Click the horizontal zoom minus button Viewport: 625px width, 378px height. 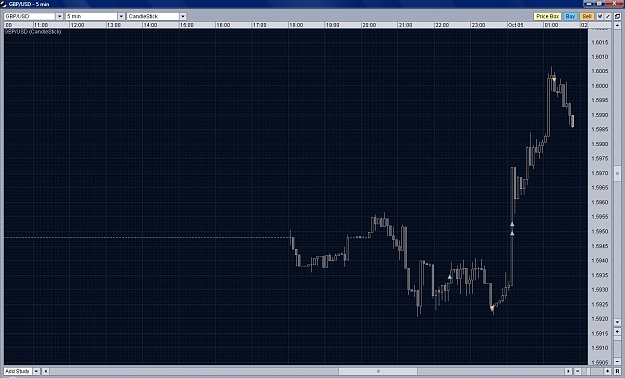(x=578, y=371)
